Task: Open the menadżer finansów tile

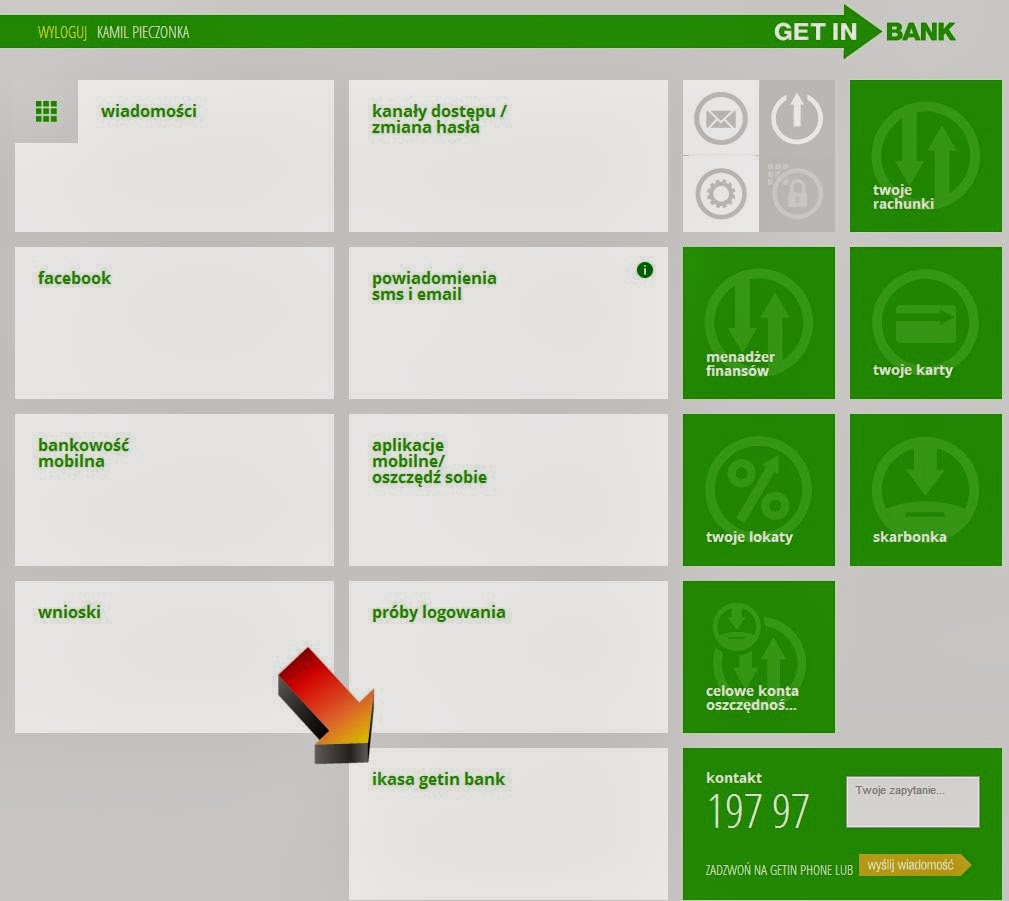Action: 759,323
